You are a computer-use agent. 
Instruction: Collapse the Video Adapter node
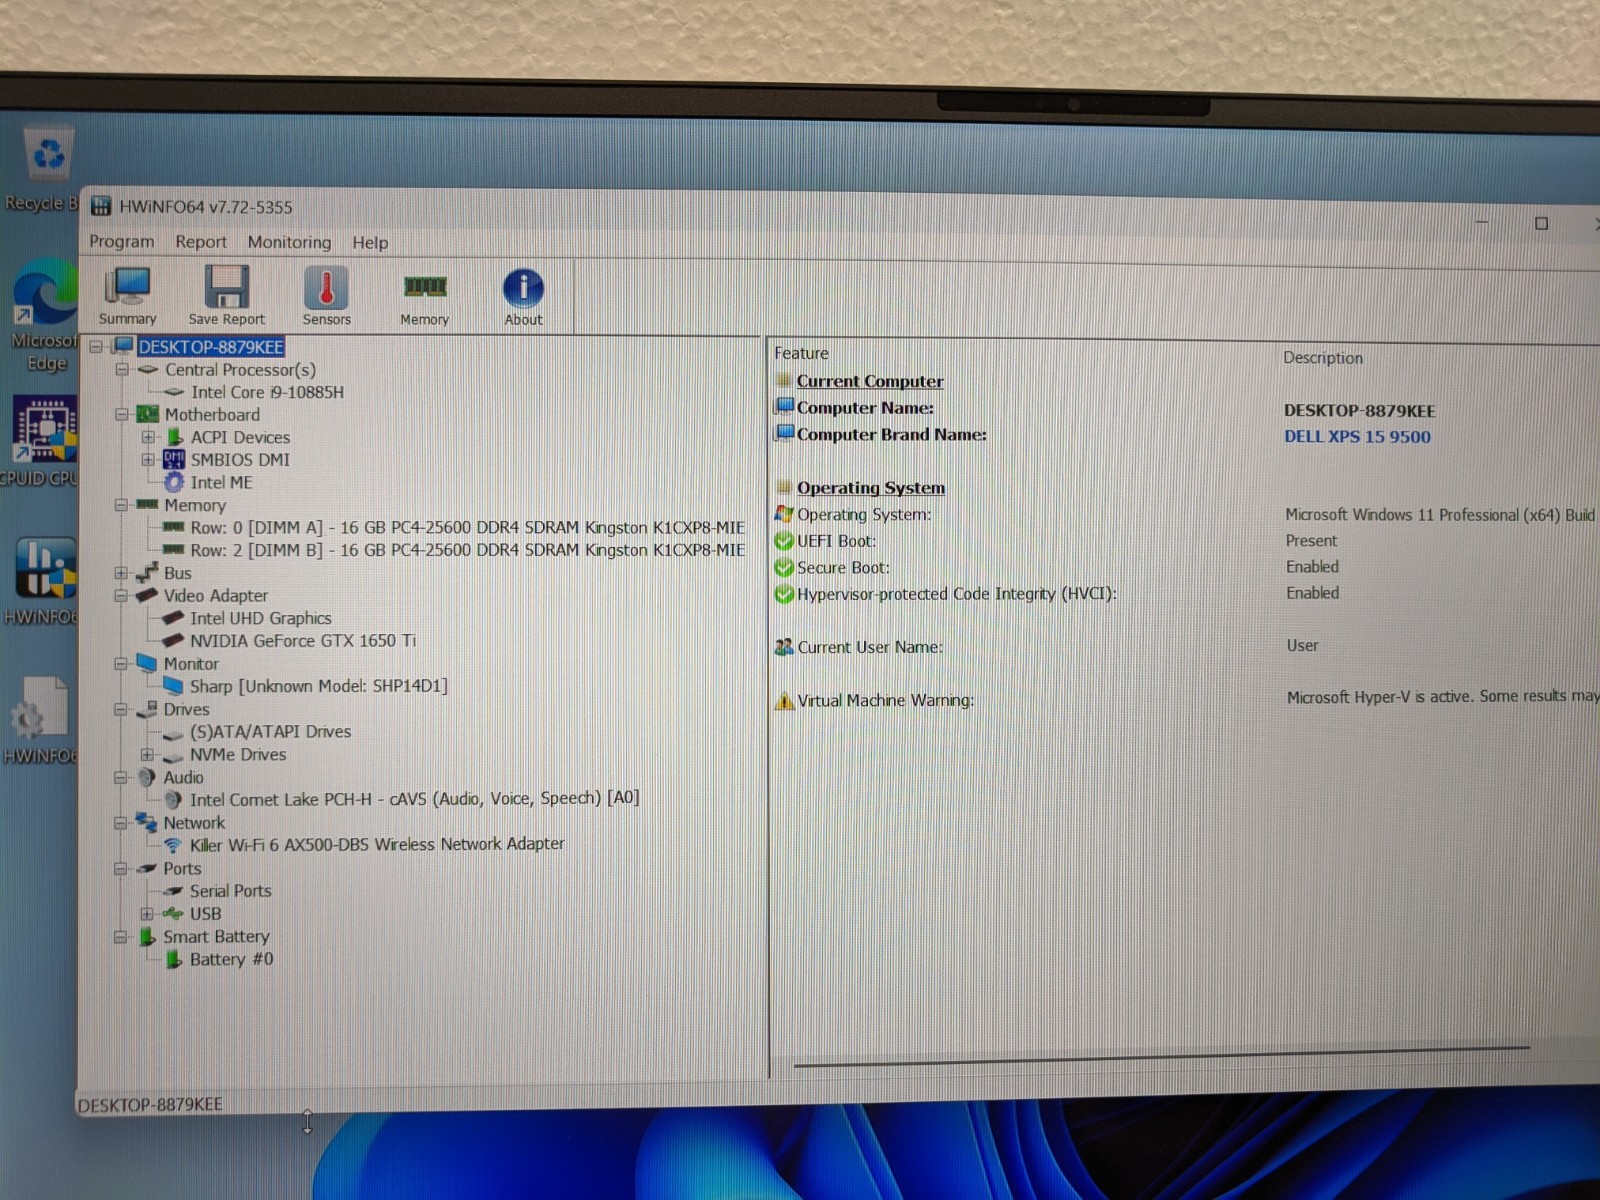click(121, 596)
